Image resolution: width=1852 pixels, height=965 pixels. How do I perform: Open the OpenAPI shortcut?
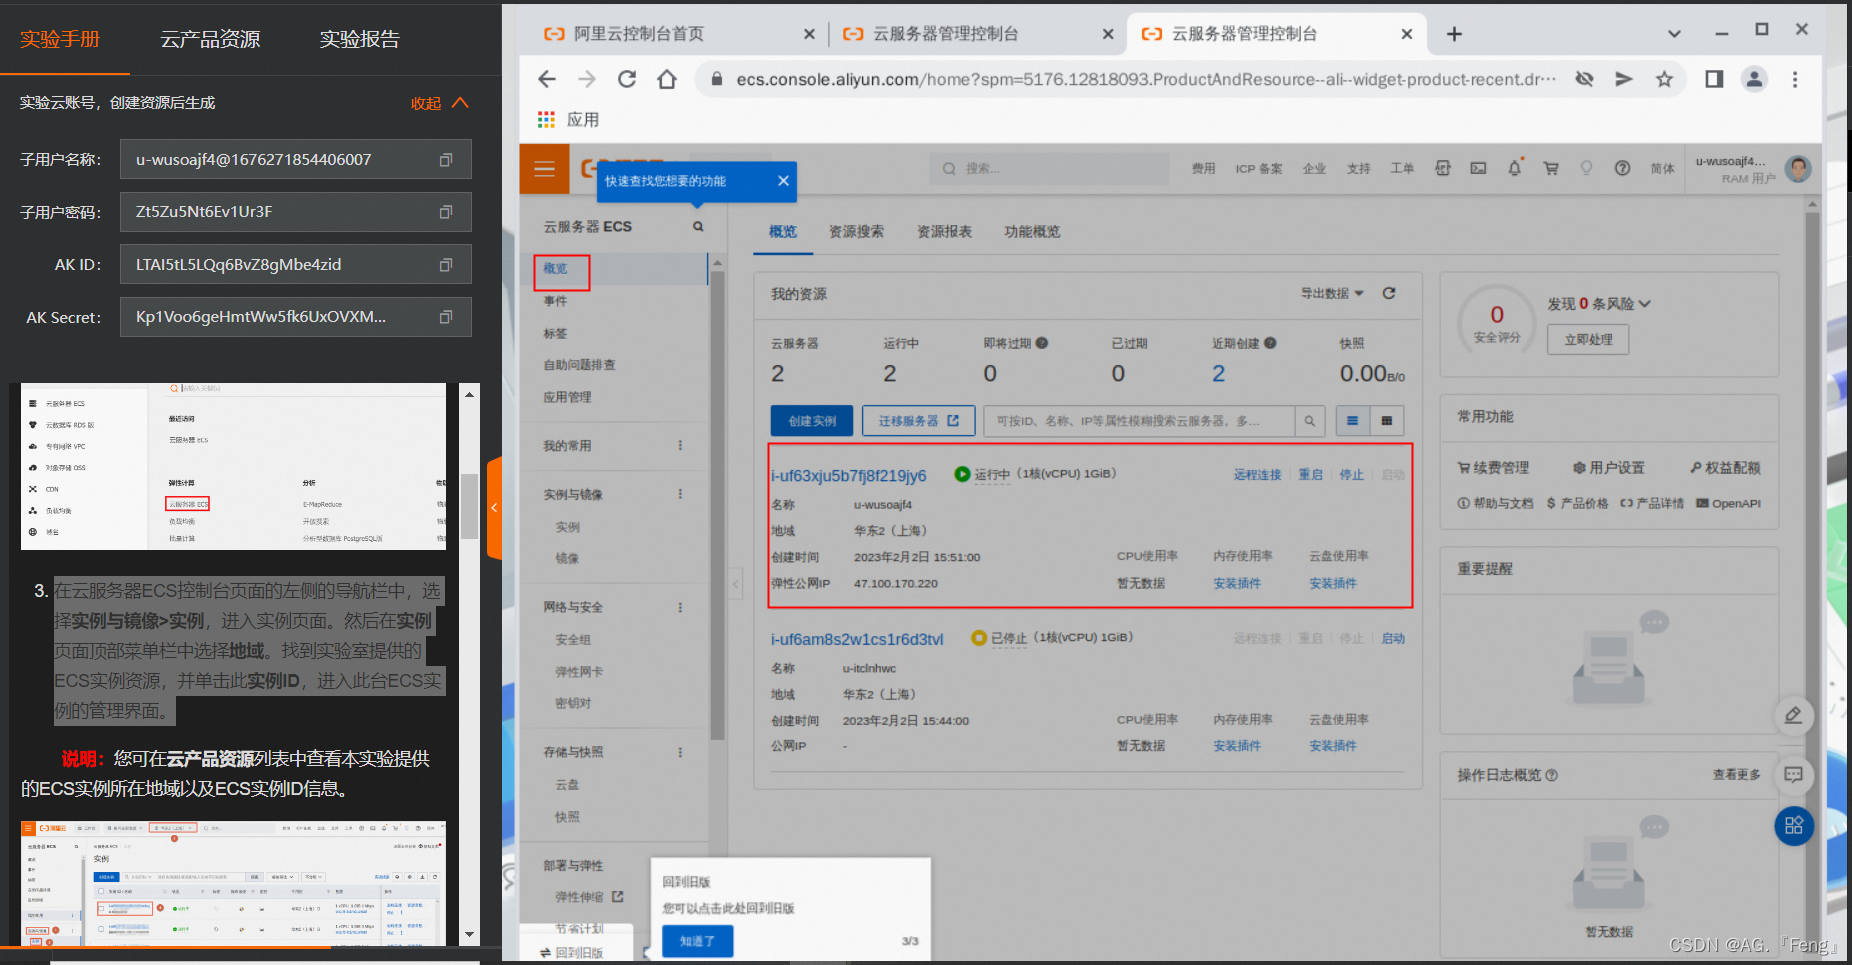pyautogui.click(x=1728, y=503)
